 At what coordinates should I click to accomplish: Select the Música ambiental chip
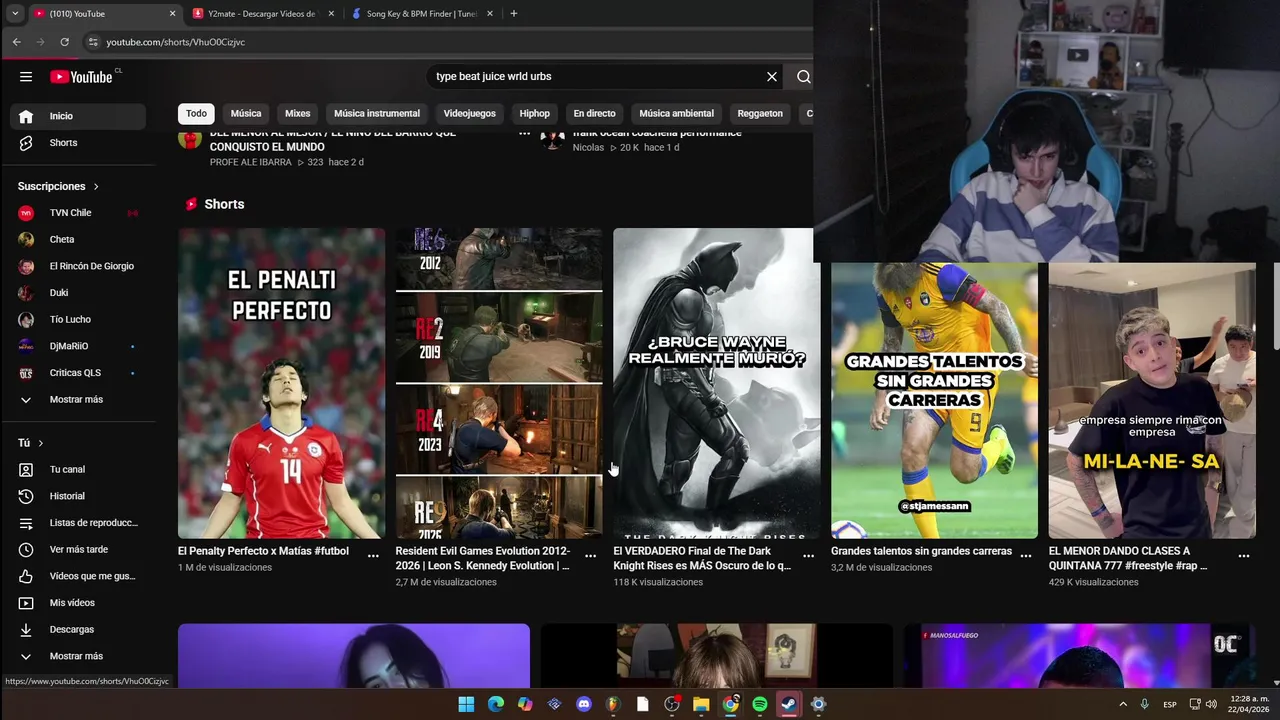pyautogui.click(x=676, y=113)
